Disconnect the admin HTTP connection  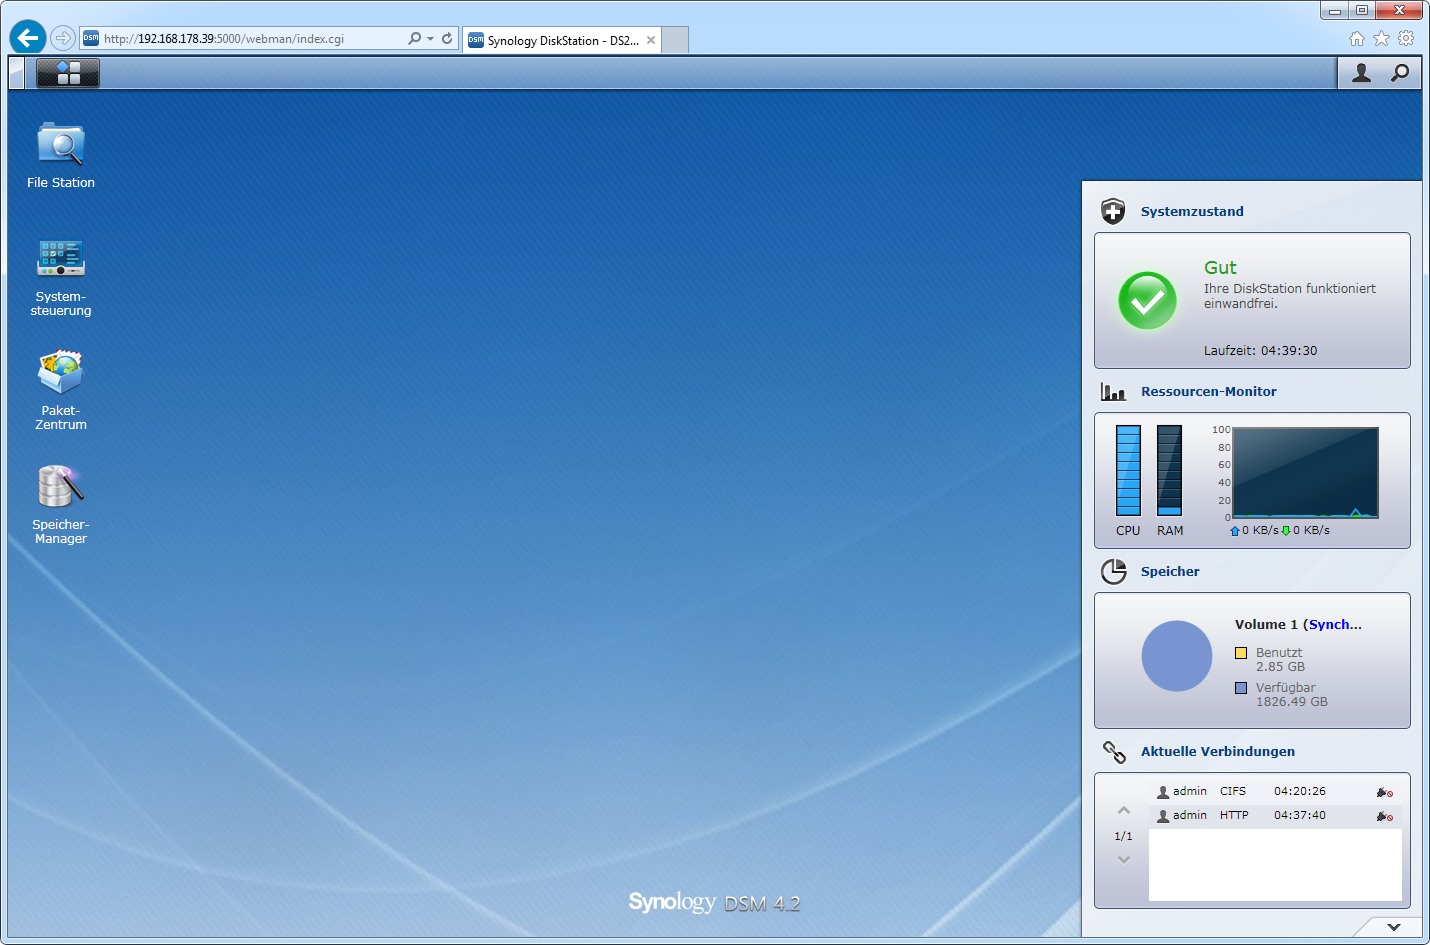[x=1384, y=816]
